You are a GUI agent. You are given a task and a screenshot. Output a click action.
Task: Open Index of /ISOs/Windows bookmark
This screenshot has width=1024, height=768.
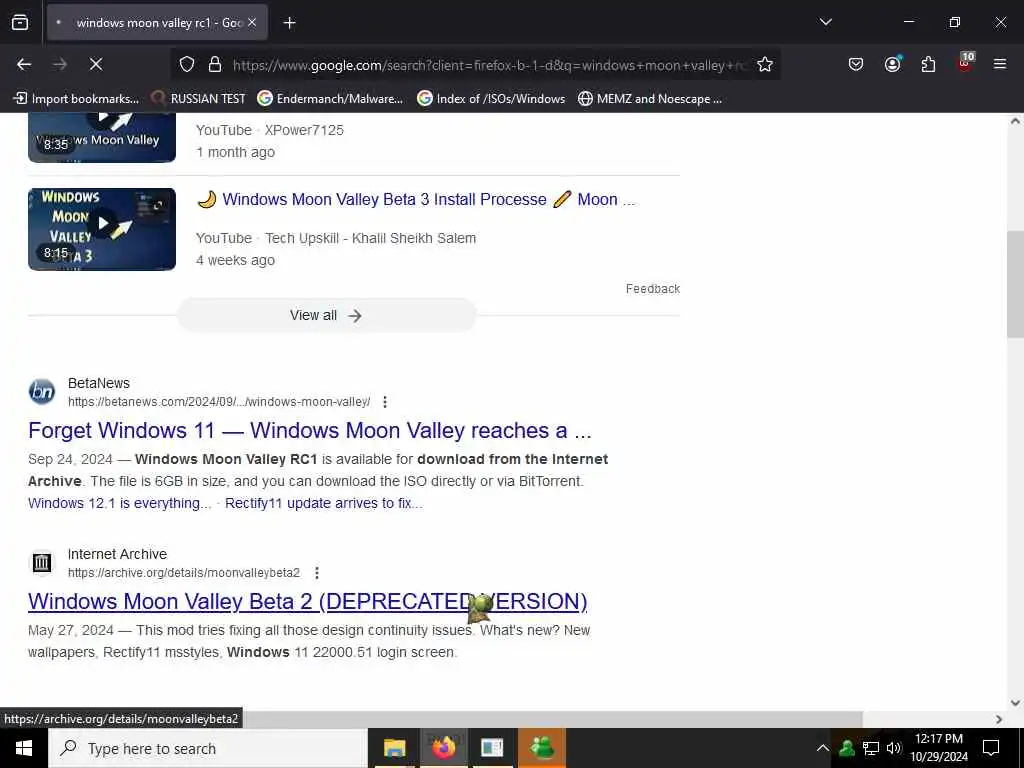491,99
